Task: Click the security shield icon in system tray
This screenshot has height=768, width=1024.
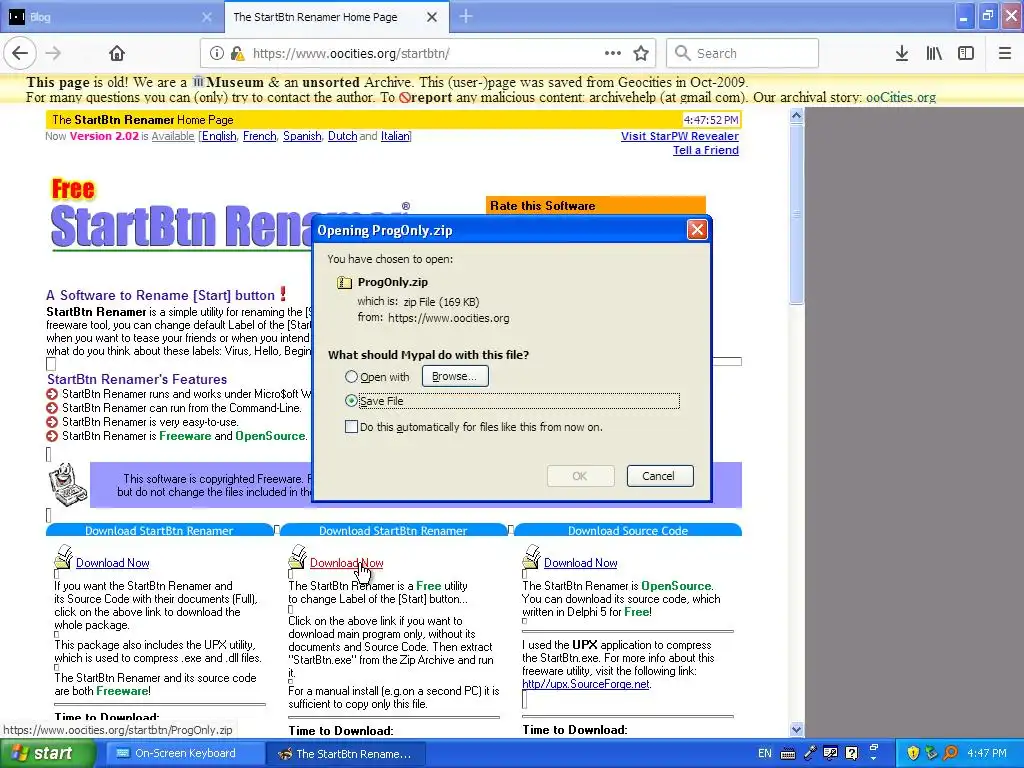Action: [913, 753]
